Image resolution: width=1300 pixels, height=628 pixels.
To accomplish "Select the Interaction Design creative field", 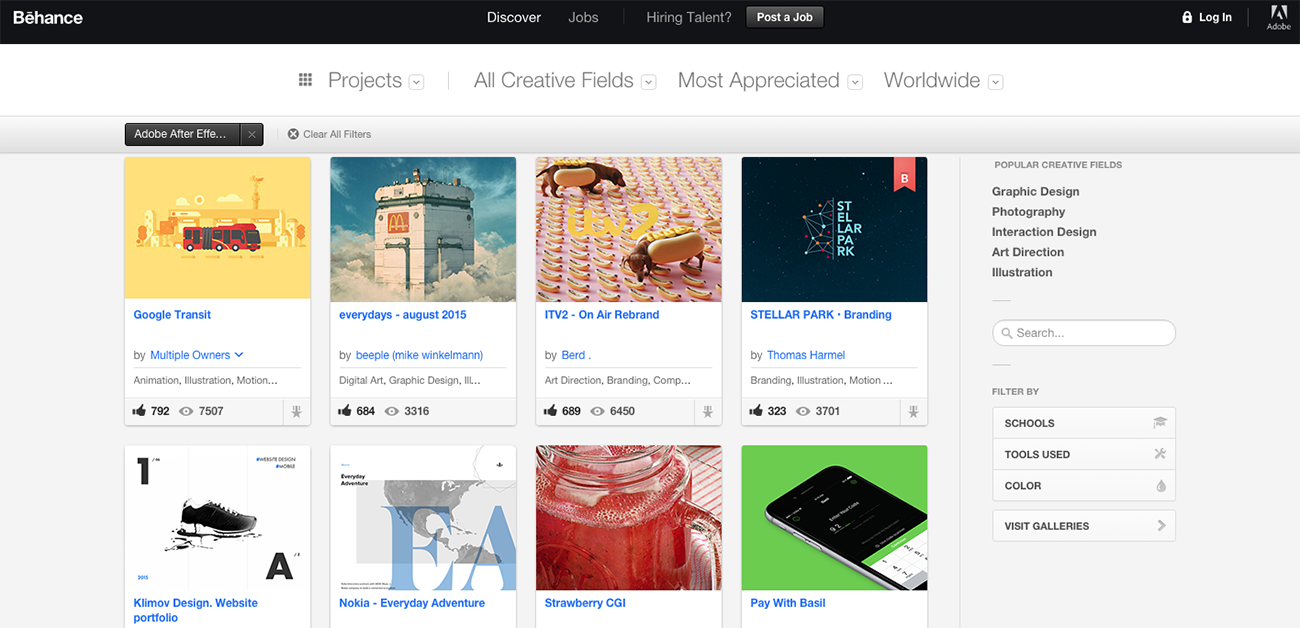I will (x=1044, y=231).
